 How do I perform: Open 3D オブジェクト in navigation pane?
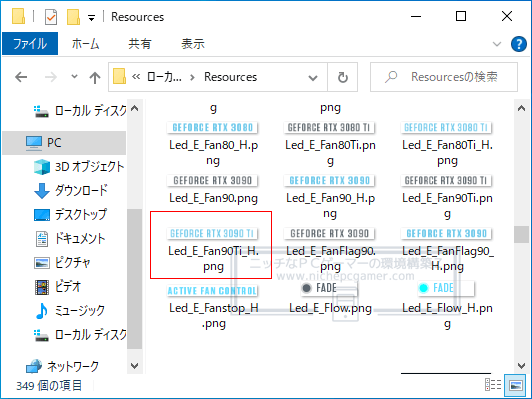(x=79, y=167)
